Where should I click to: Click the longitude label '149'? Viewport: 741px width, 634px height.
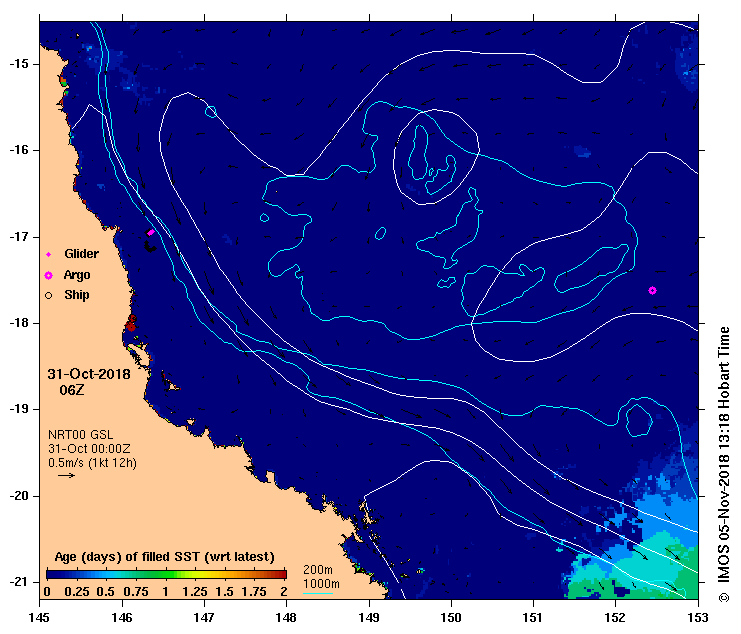coord(369,617)
